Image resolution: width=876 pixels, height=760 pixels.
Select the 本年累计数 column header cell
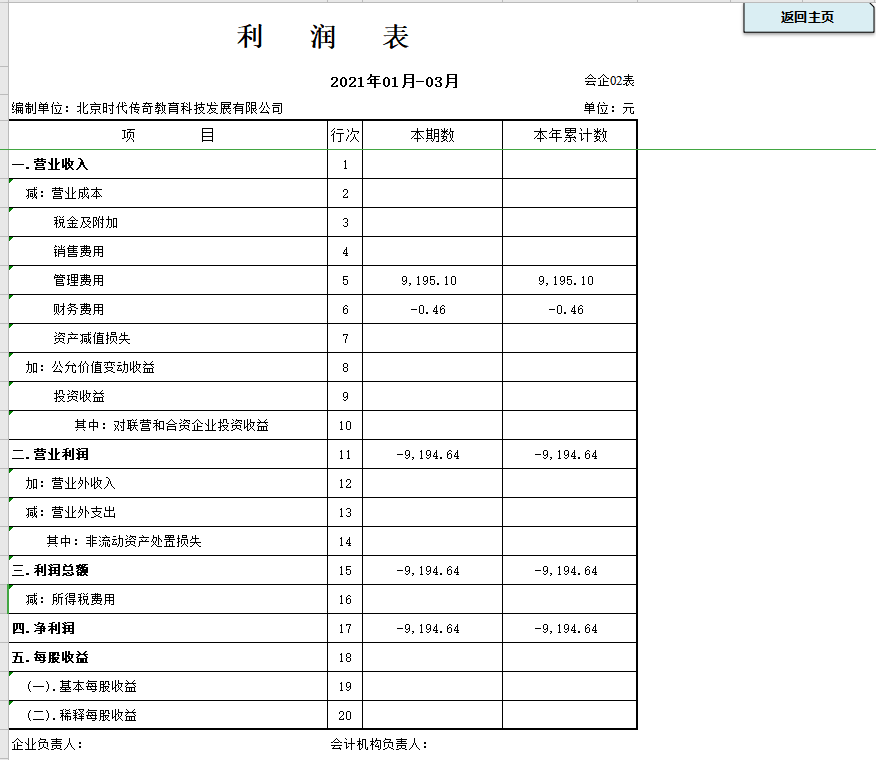(x=568, y=134)
